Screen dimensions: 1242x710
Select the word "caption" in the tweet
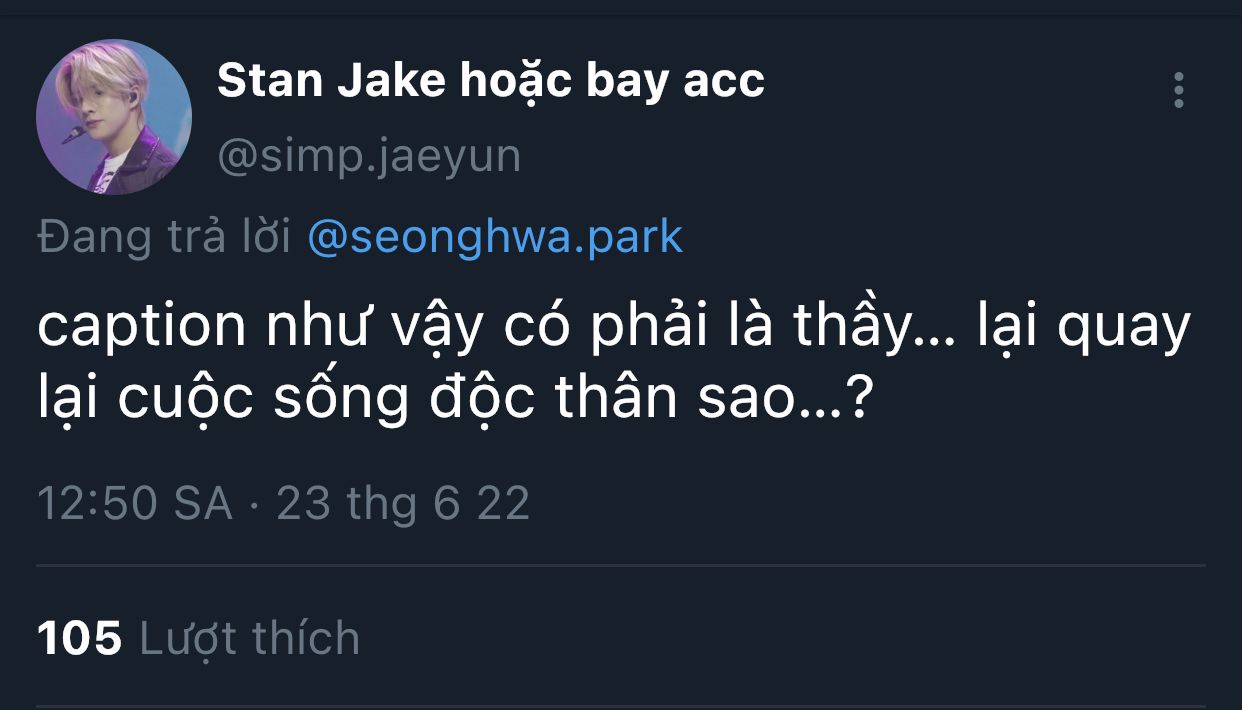coord(141,329)
